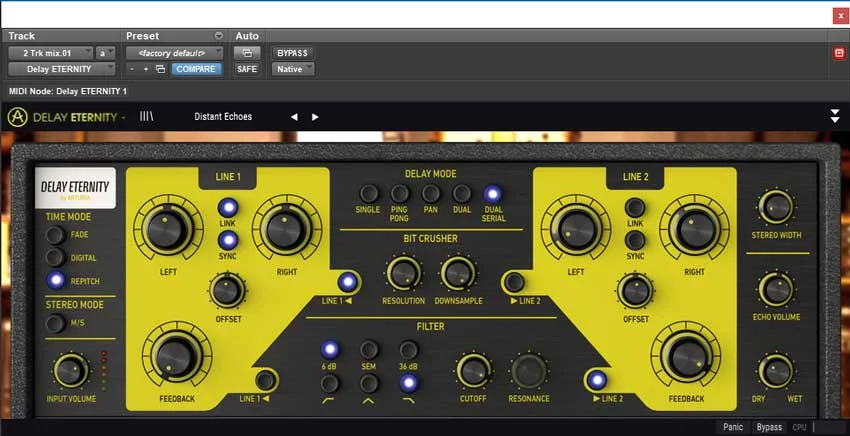Click the Arturia logo icon

pos(17,117)
